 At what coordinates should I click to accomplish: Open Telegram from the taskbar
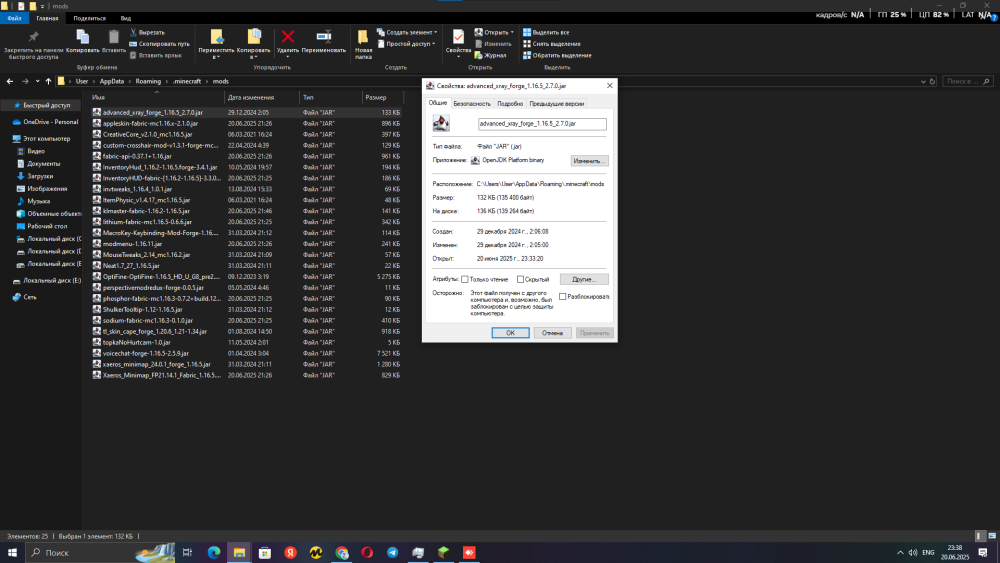392,553
